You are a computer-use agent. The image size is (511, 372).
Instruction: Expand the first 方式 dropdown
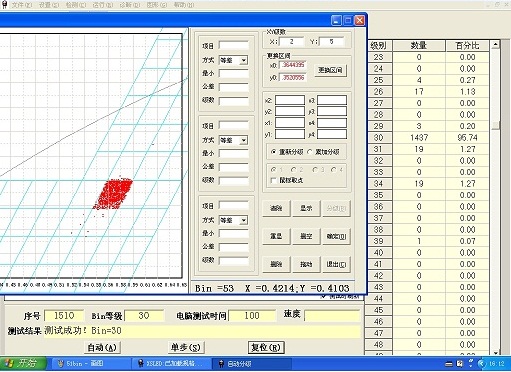coord(244,60)
